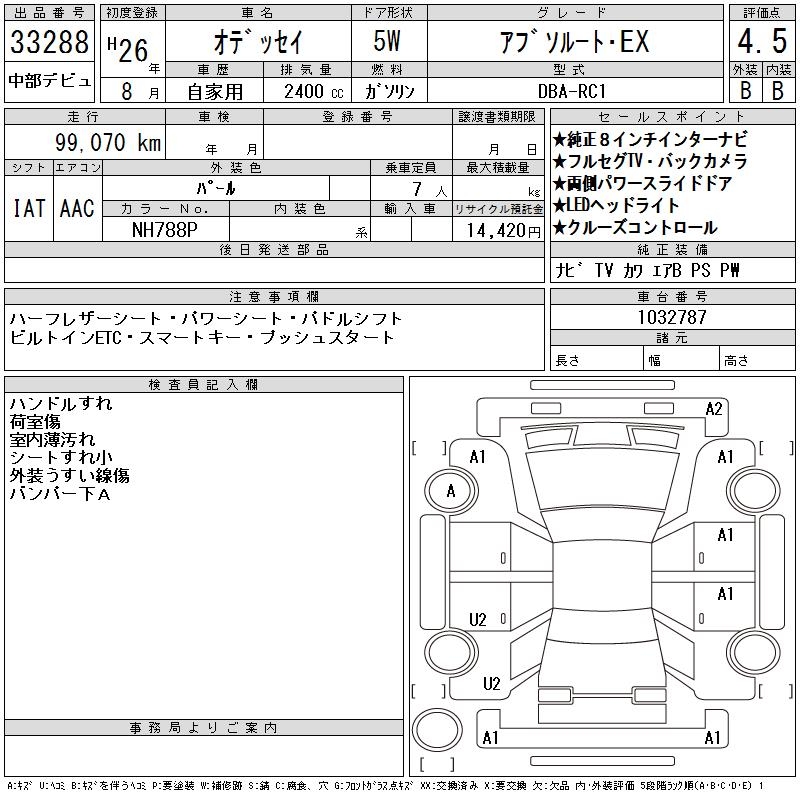Click the 中部デビュ label

[49, 81]
